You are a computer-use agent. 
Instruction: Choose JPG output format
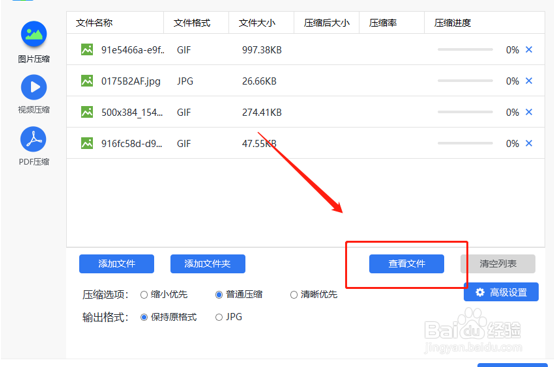pyautogui.click(x=219, y=317)
